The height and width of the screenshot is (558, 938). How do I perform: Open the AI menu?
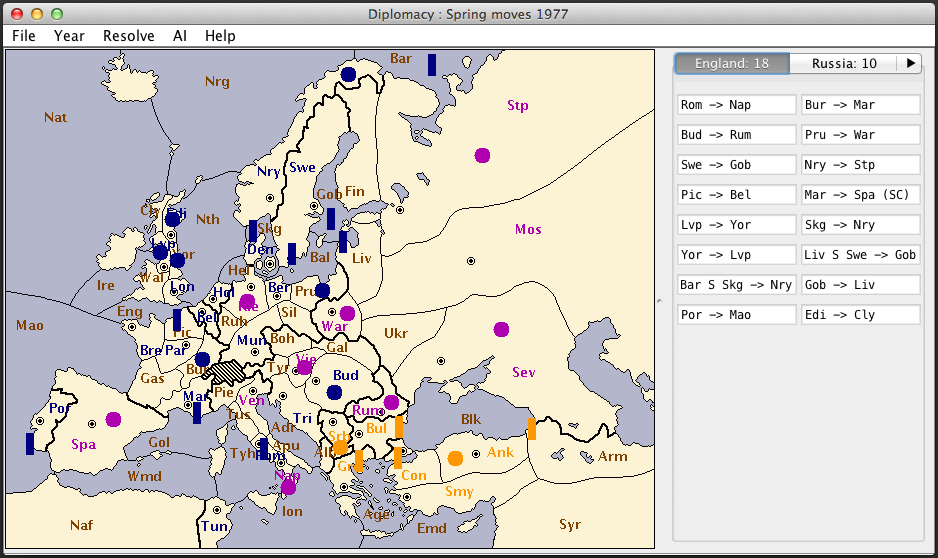coord(180,36)
